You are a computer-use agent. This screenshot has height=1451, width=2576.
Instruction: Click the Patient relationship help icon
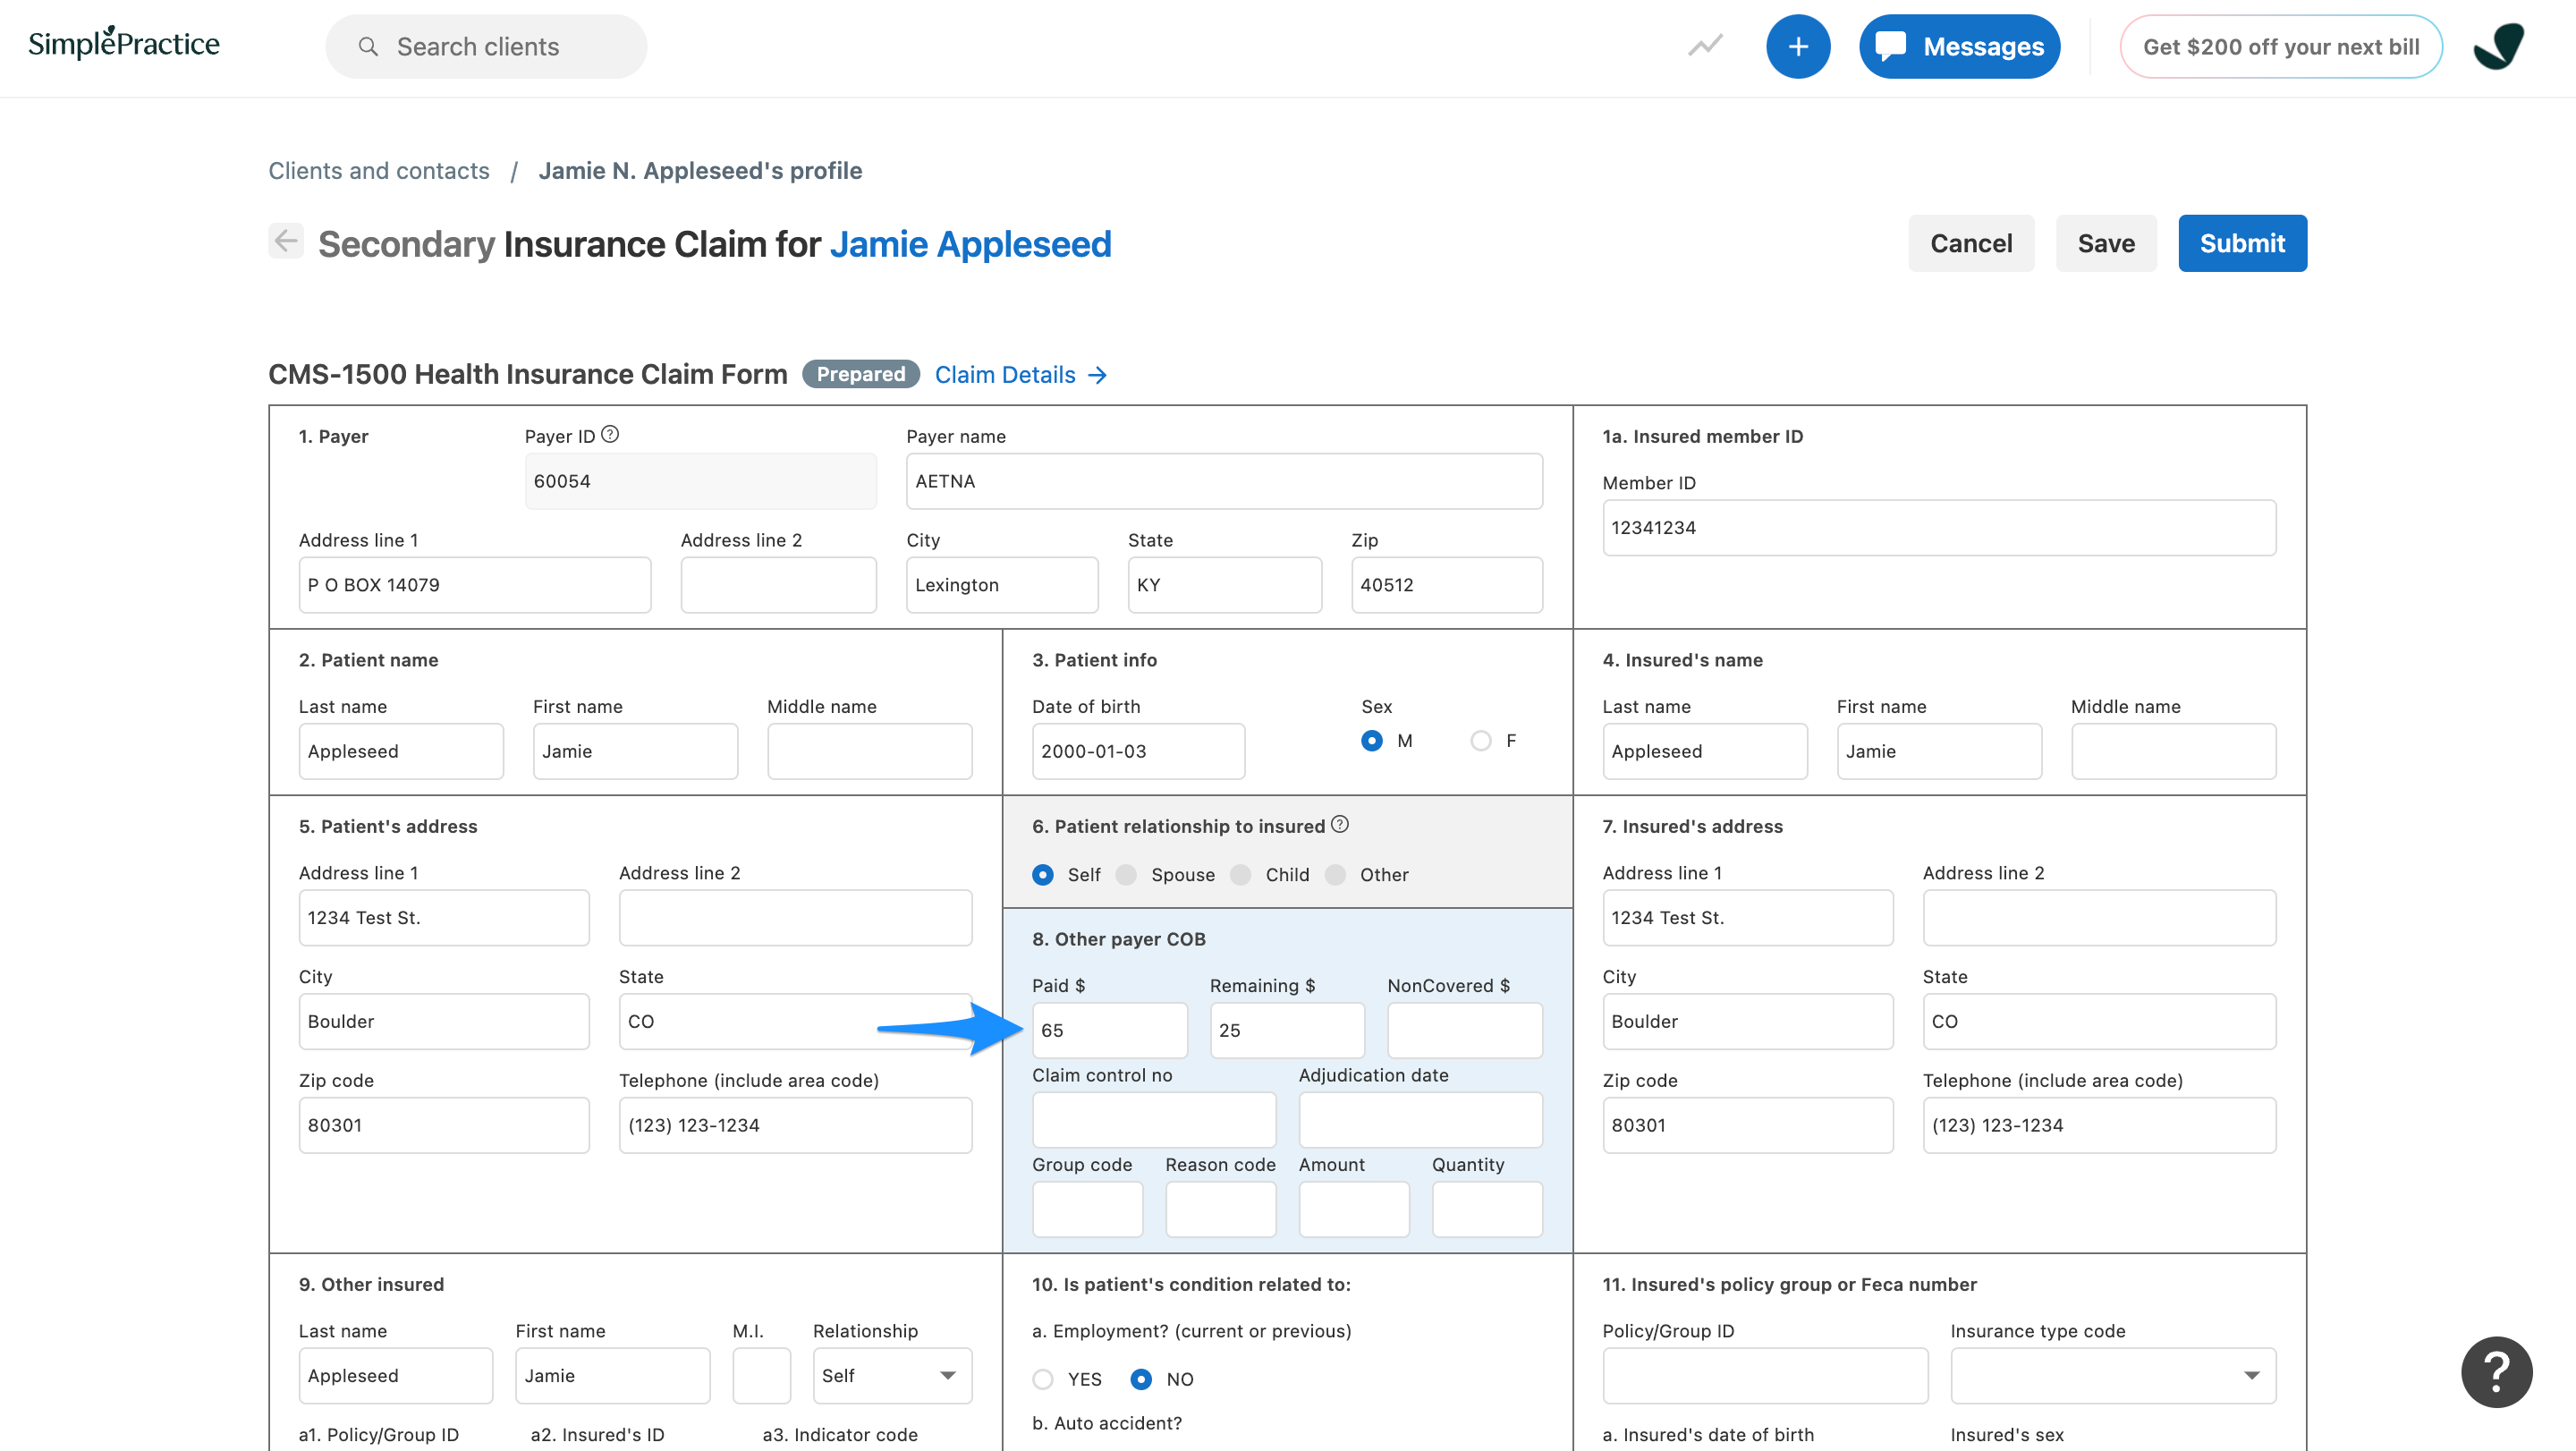1340,824
